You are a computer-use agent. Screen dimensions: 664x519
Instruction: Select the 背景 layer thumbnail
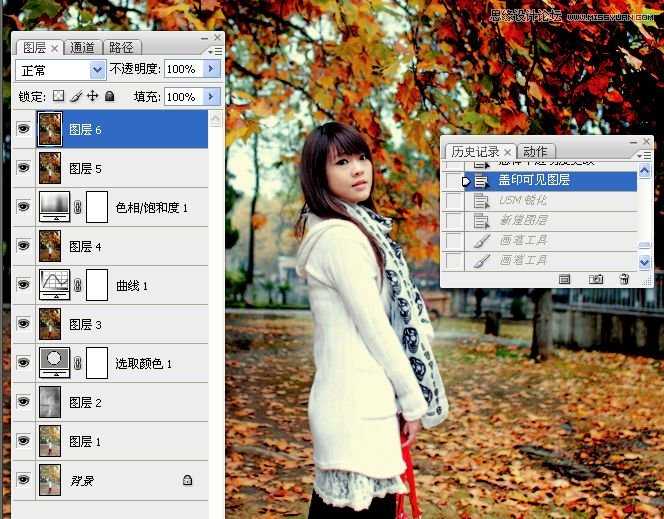pyautogui.click(x=50, y=480)
